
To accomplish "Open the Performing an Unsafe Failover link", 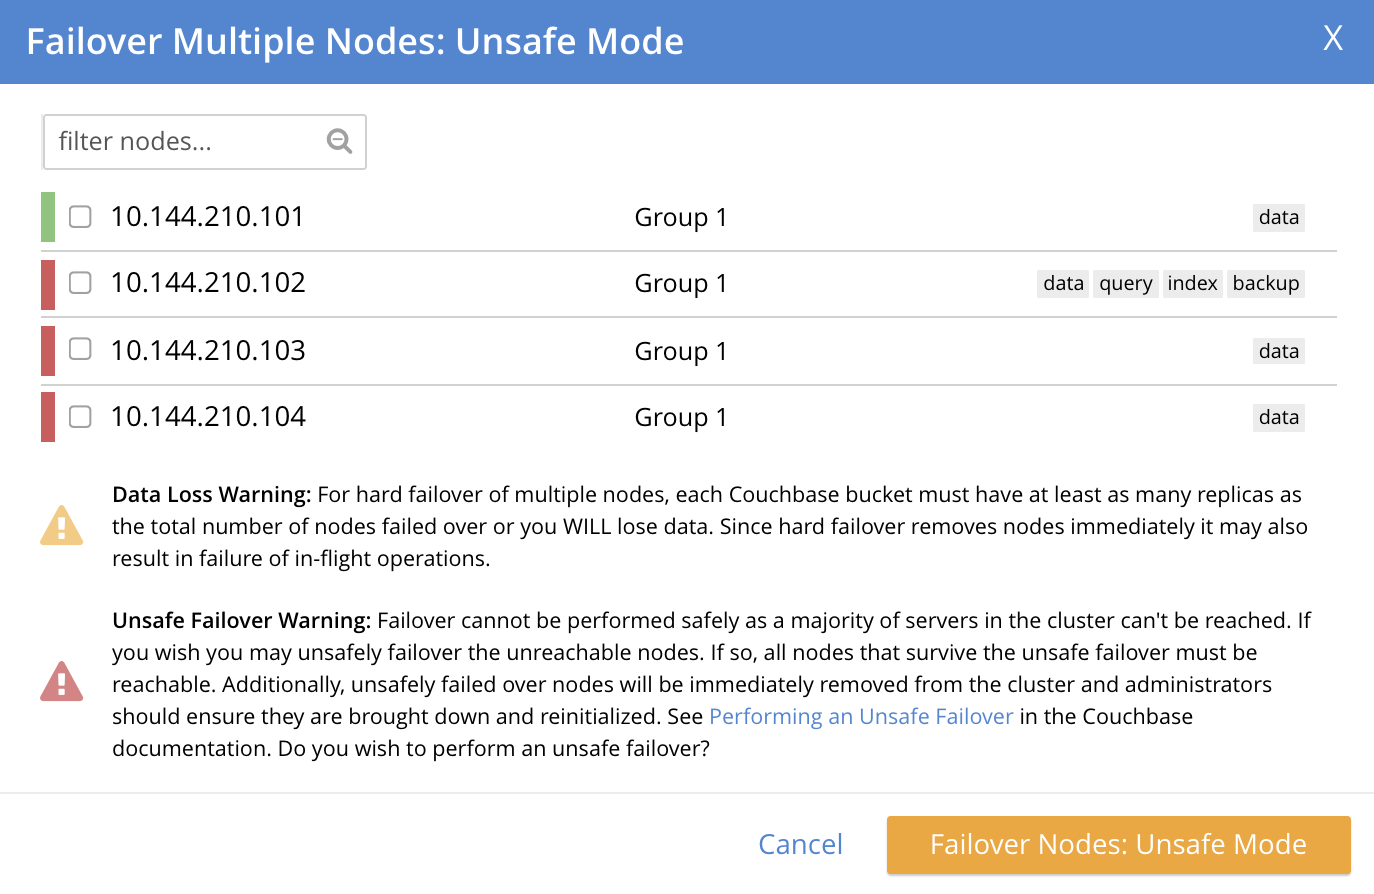I will [861, 716].
